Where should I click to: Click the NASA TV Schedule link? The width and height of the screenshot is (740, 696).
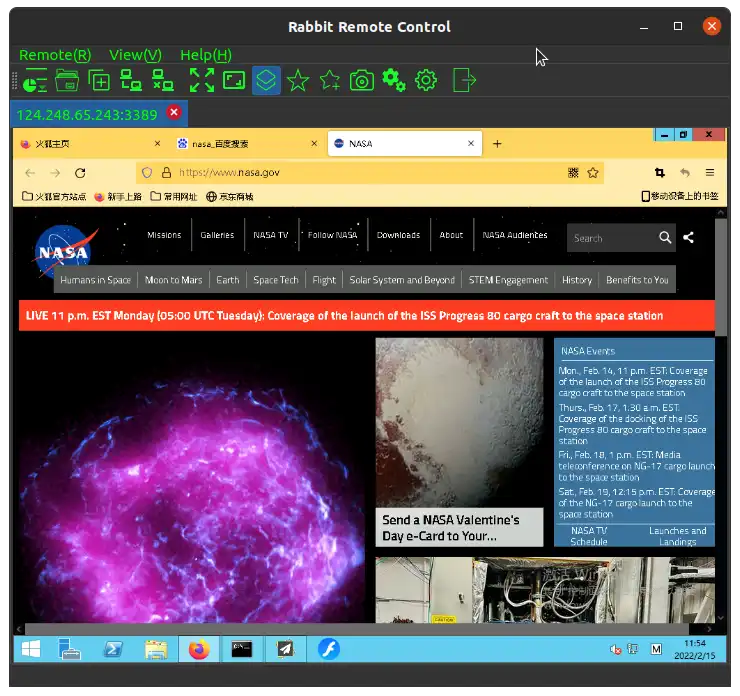coord(589,536)
